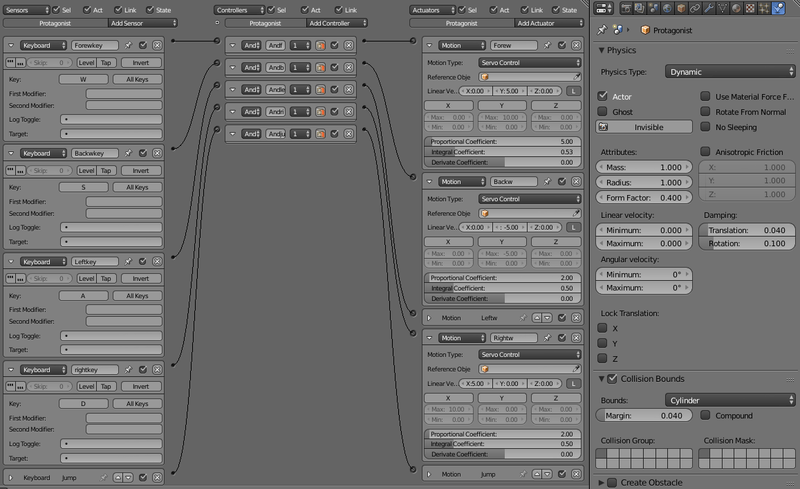The image size is (800, 489).
Task: Pick Reference Object with eyedropper in Forew actuator
Action: click(576, 77)
